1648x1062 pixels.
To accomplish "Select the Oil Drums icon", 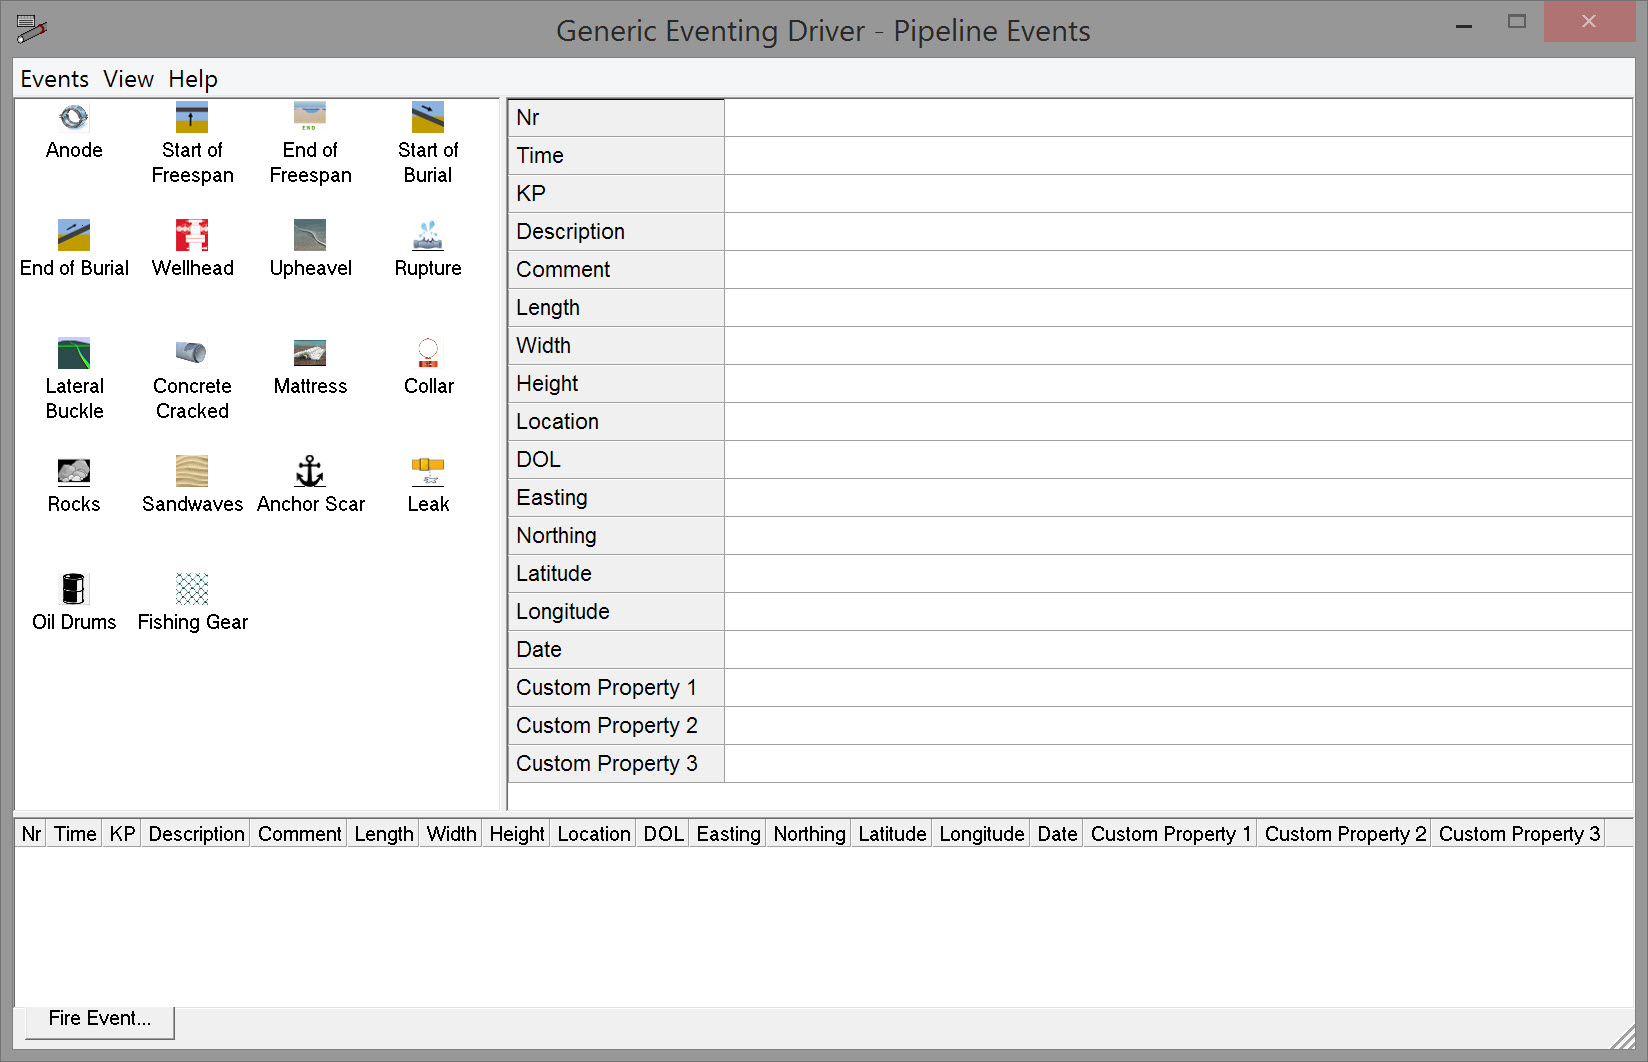I will click(74, 590).
